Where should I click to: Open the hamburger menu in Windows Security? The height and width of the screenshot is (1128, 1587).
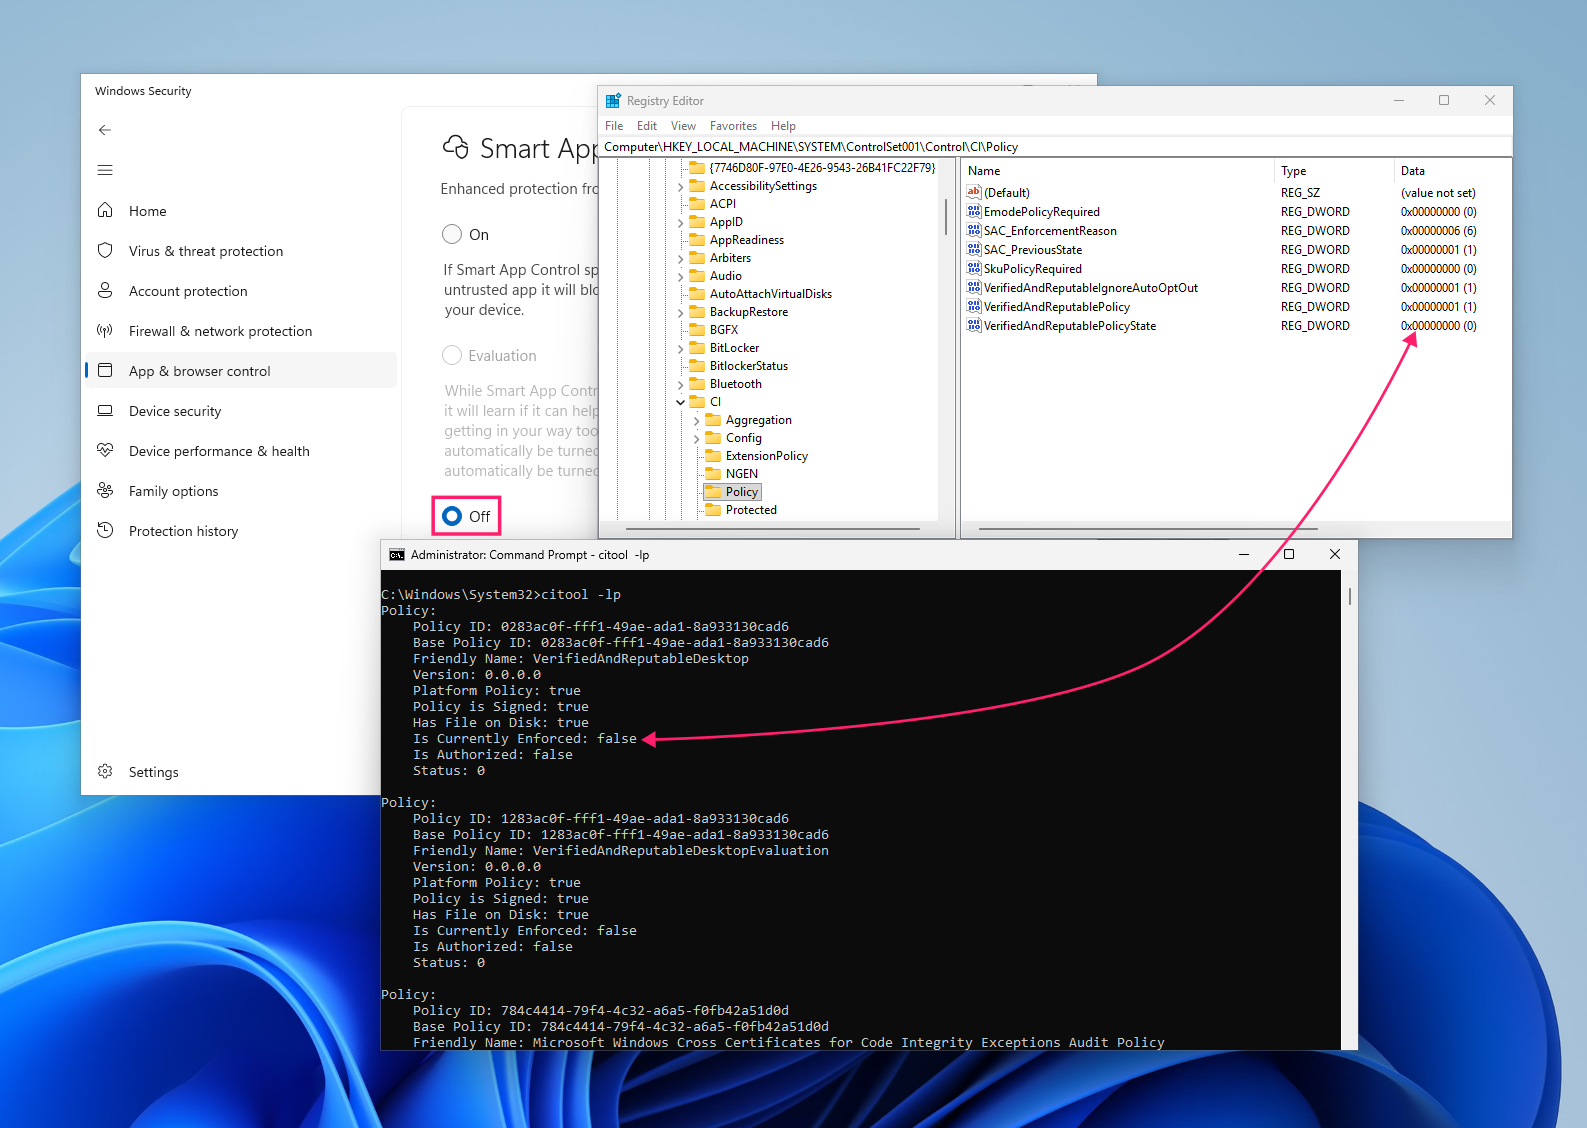pos(105,170)
